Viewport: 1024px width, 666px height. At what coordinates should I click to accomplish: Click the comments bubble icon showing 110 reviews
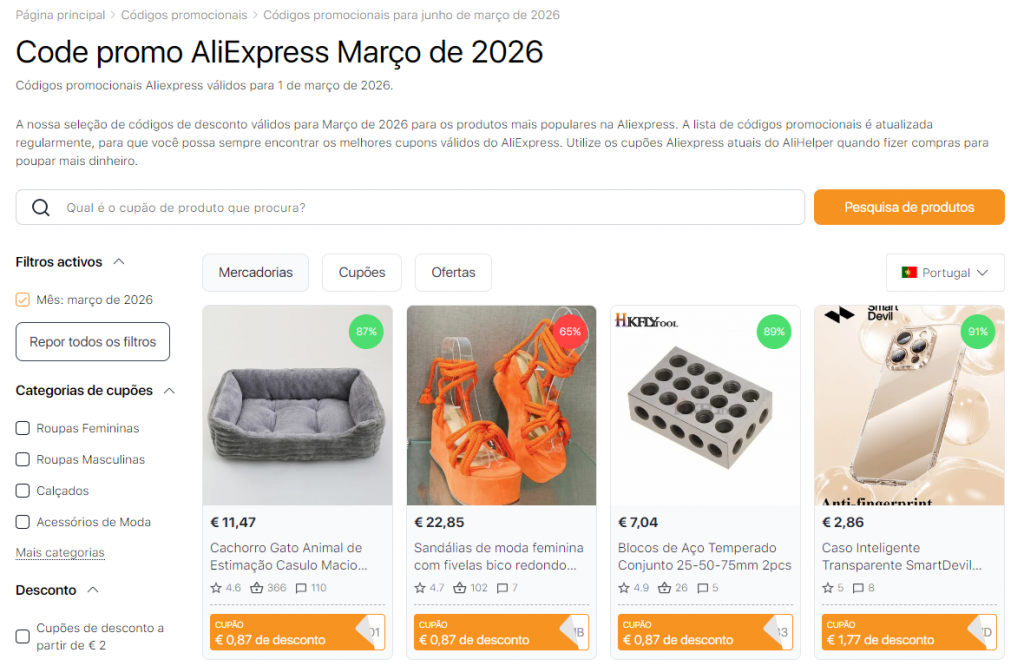[299, 589]
